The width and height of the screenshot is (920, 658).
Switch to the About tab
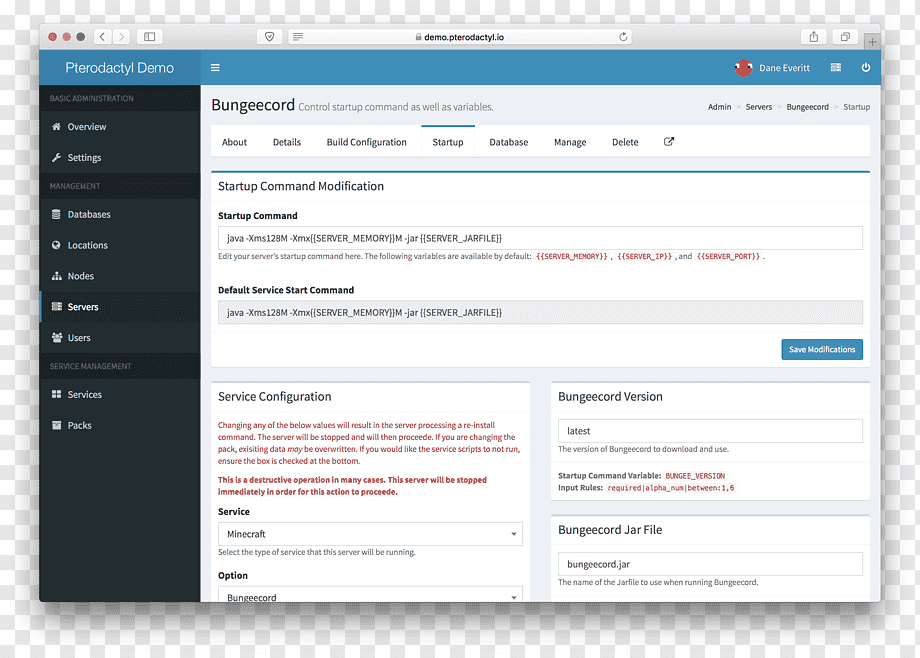point(234,142)
